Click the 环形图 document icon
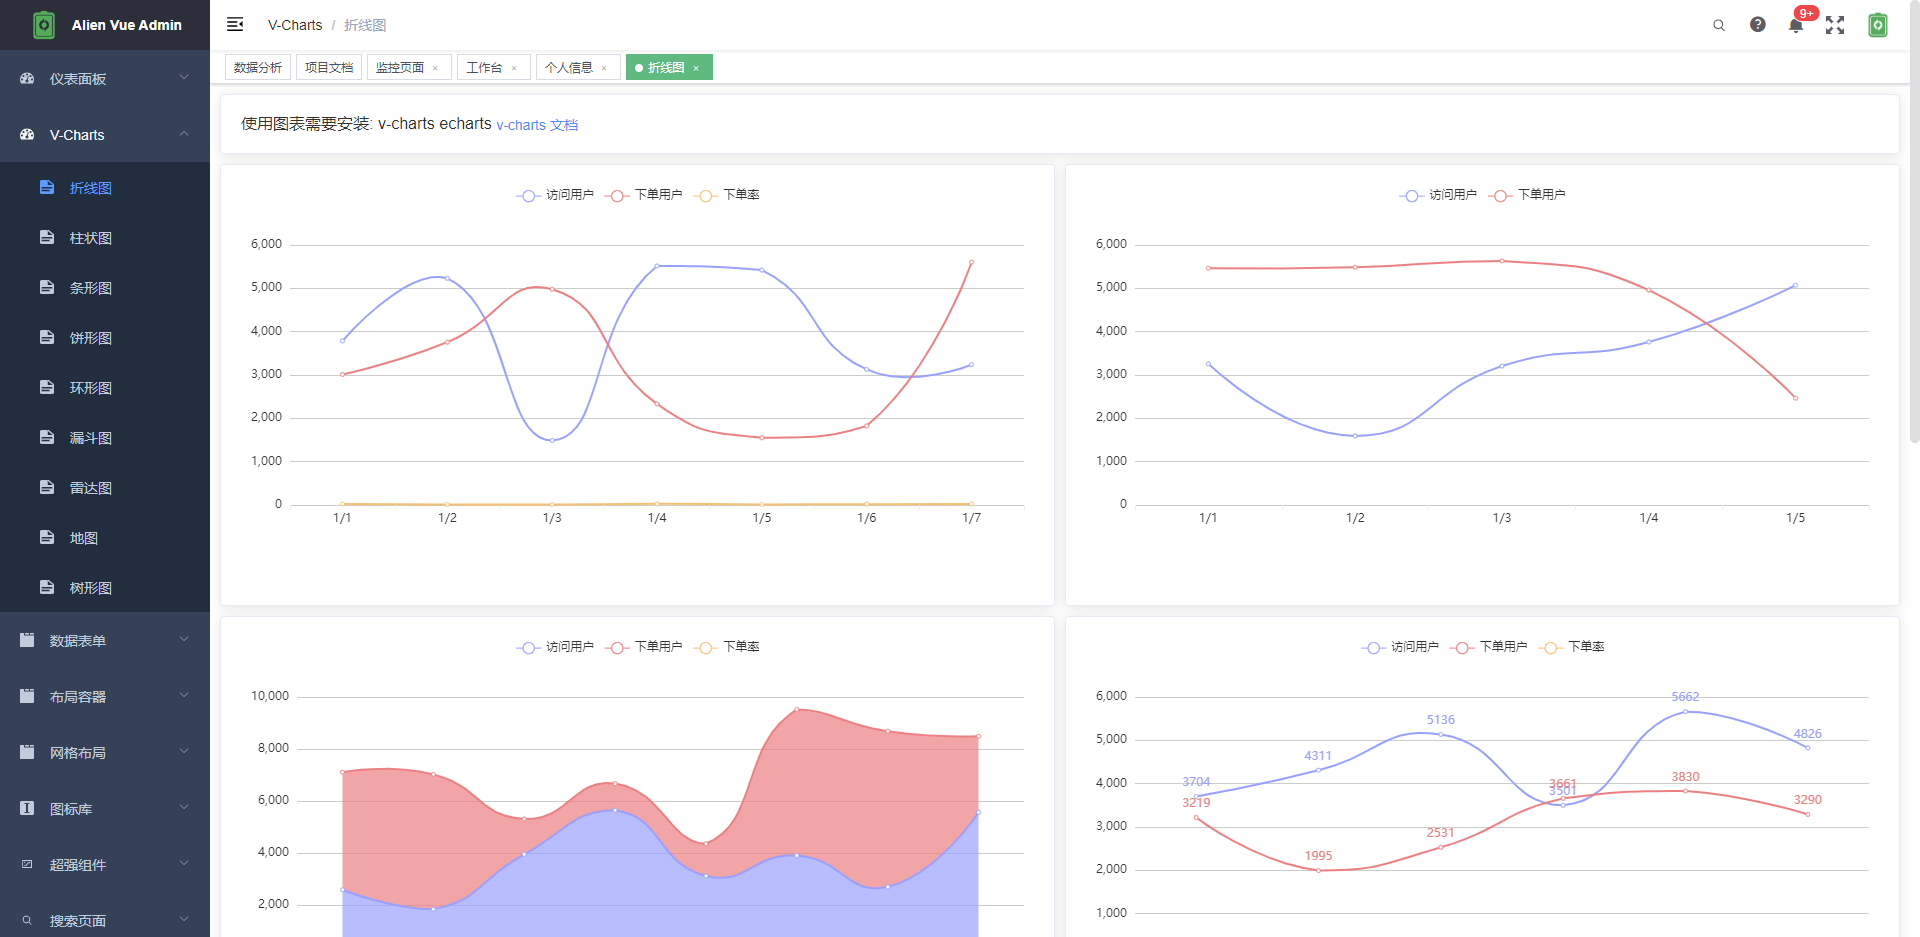 [47, 387]
